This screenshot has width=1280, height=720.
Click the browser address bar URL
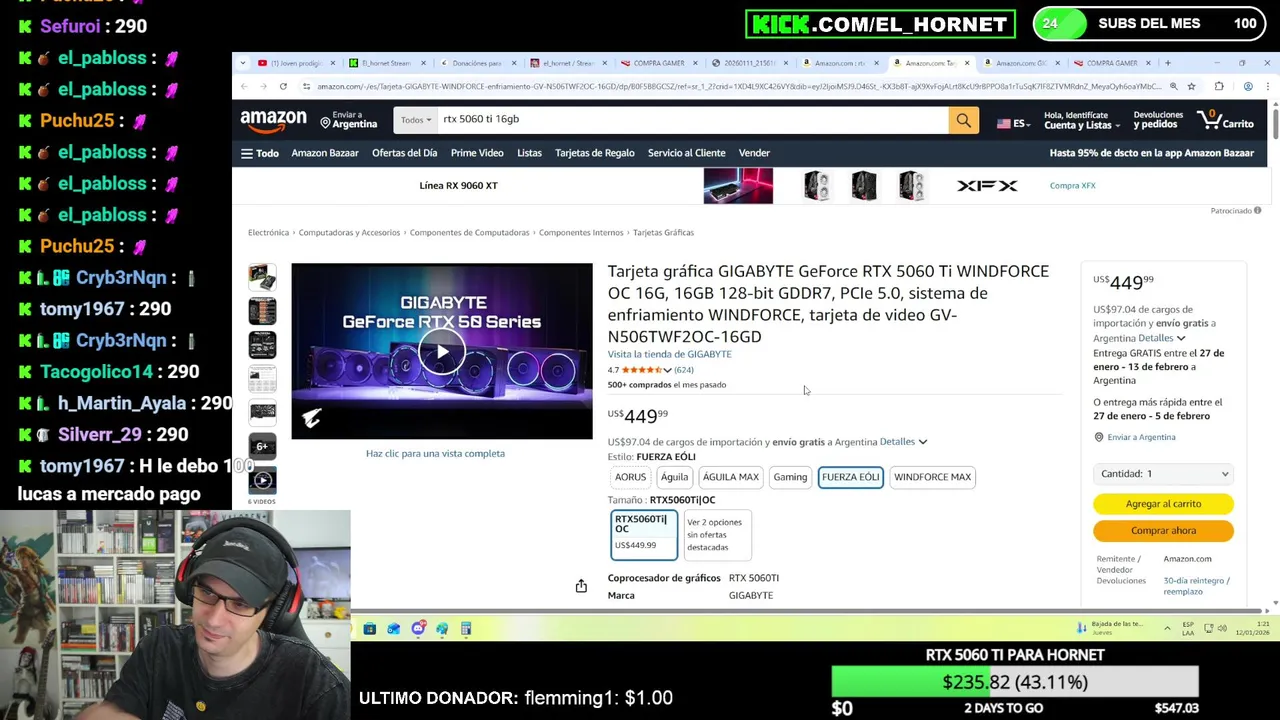740,87
